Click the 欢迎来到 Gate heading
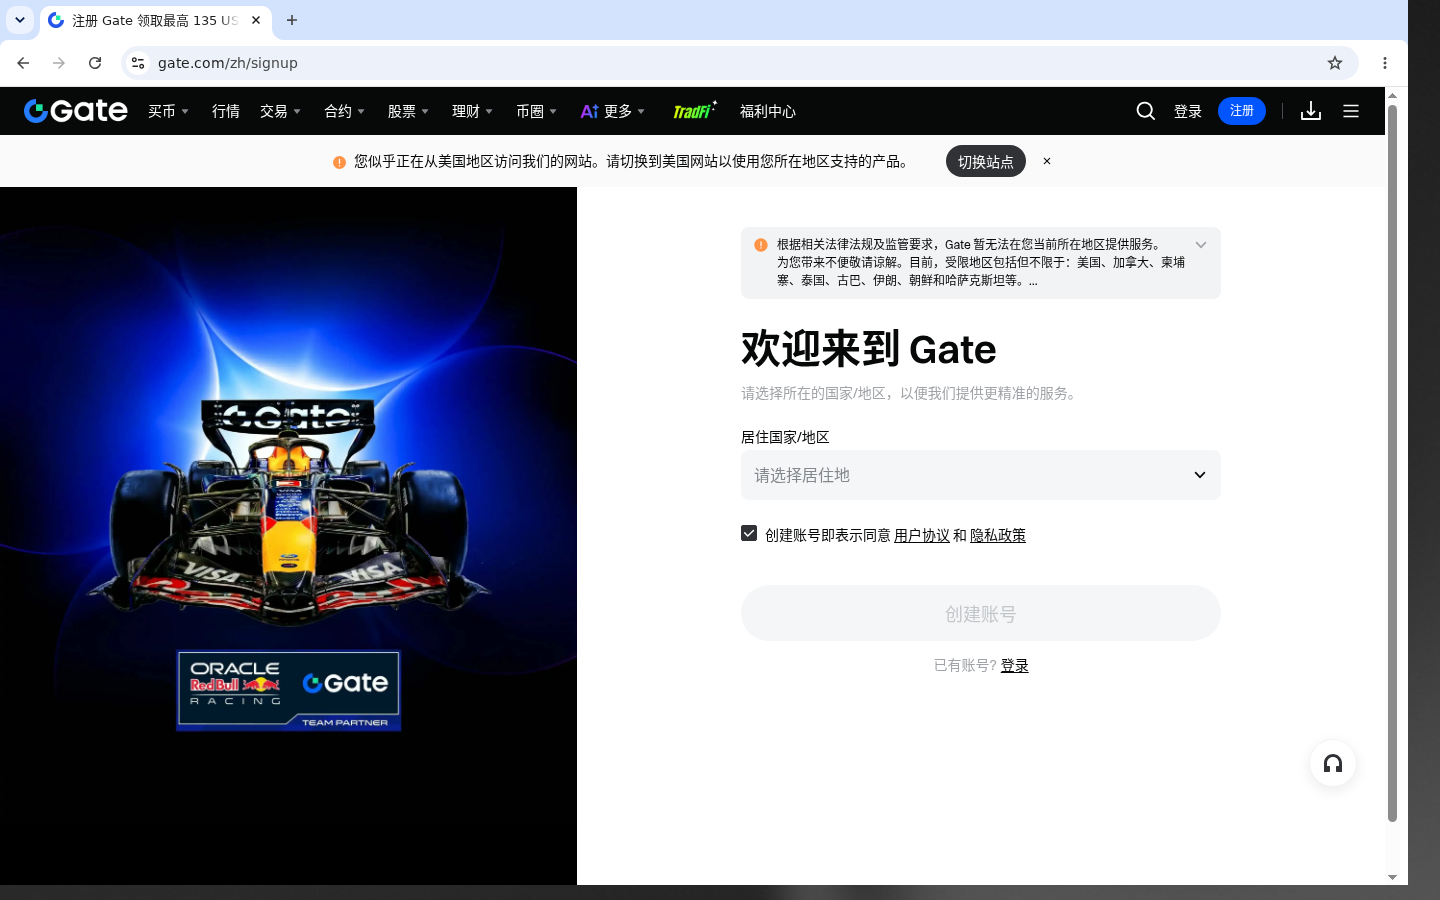The image size is (1440, 900). [869, 349]
